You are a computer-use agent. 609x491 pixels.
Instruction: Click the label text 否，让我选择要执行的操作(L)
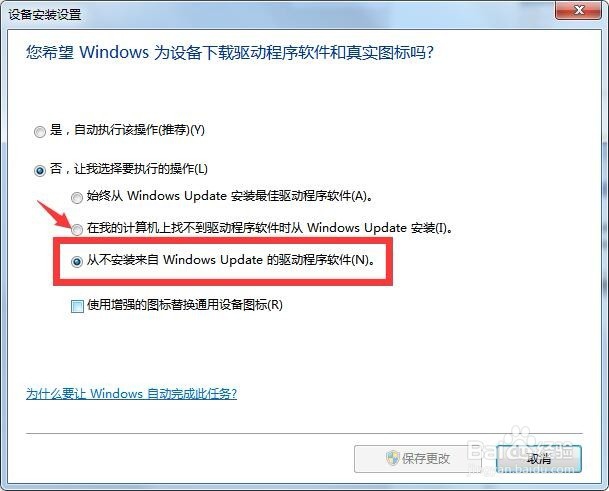pos(129,169)
